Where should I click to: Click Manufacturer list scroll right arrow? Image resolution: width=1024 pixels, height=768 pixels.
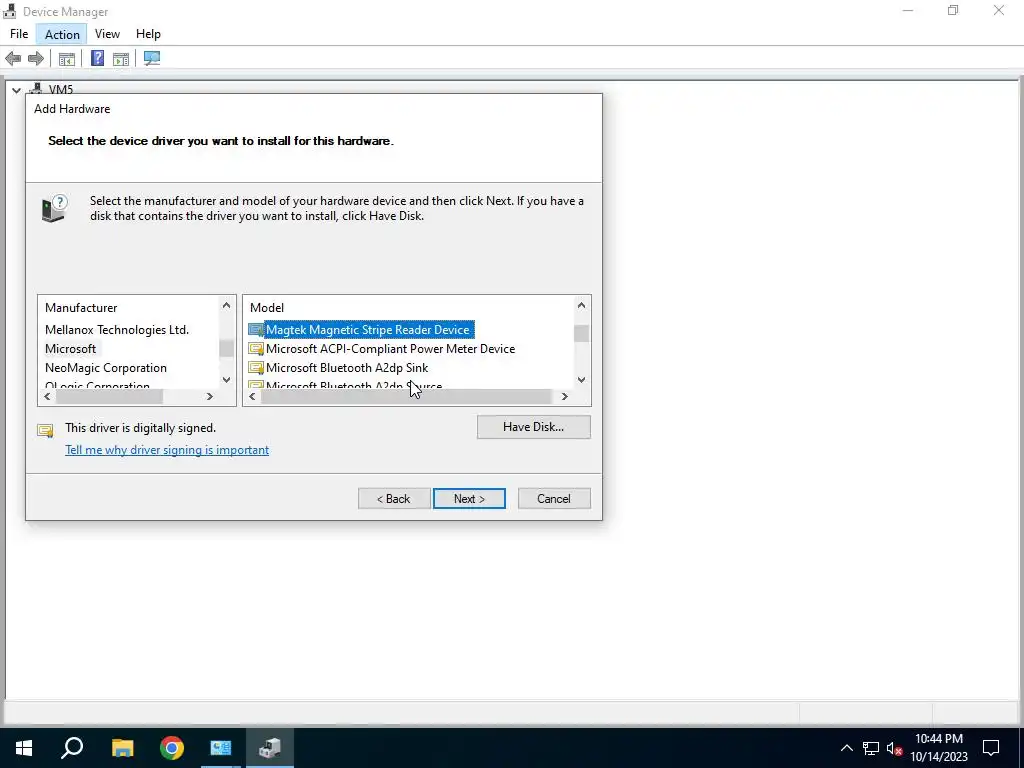[x=210, y=396]
